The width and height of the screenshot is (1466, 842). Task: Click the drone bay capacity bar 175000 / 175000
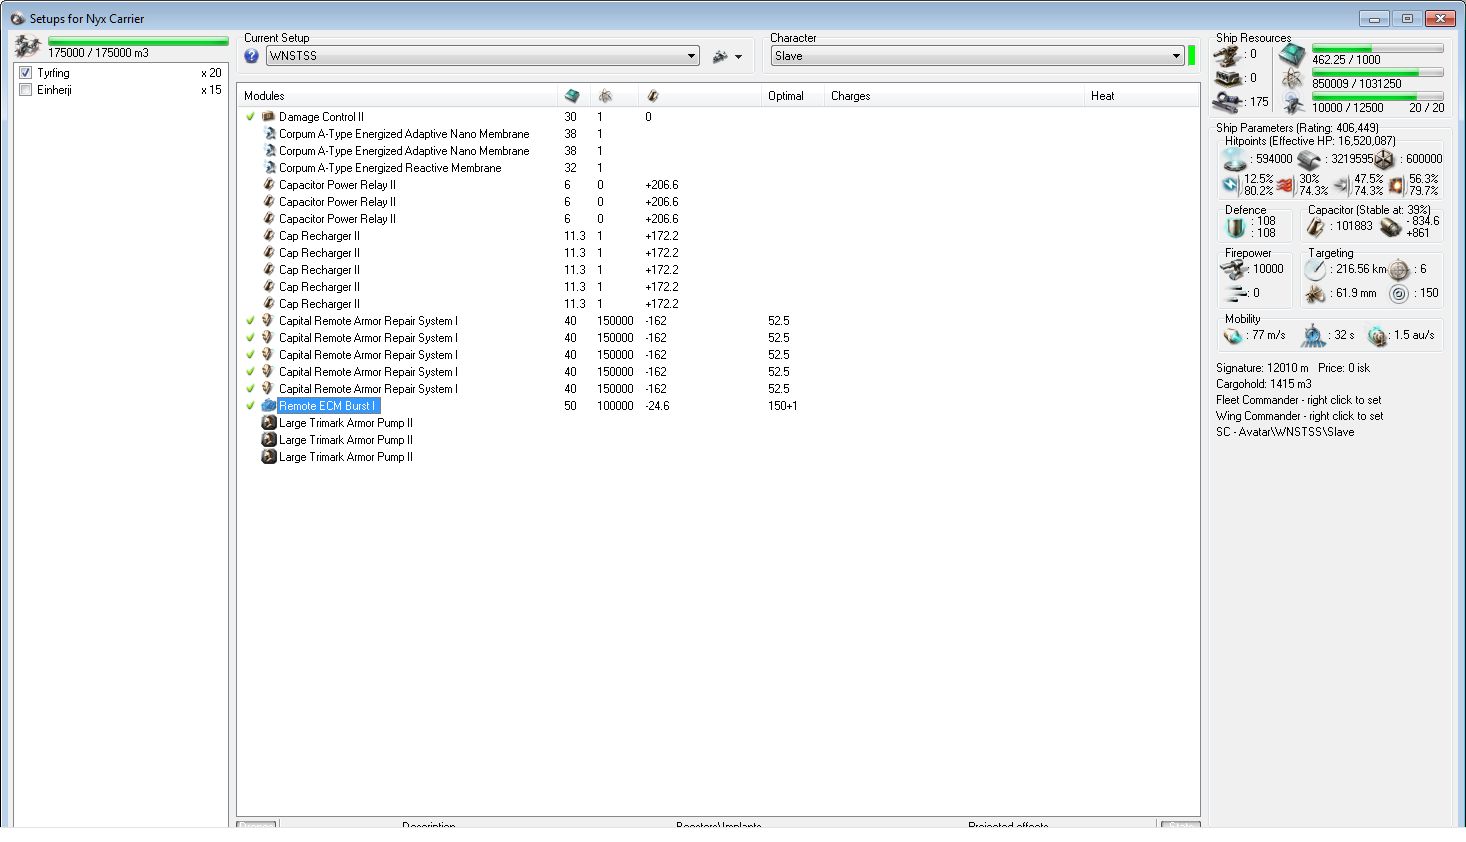[x=138, y=42]
